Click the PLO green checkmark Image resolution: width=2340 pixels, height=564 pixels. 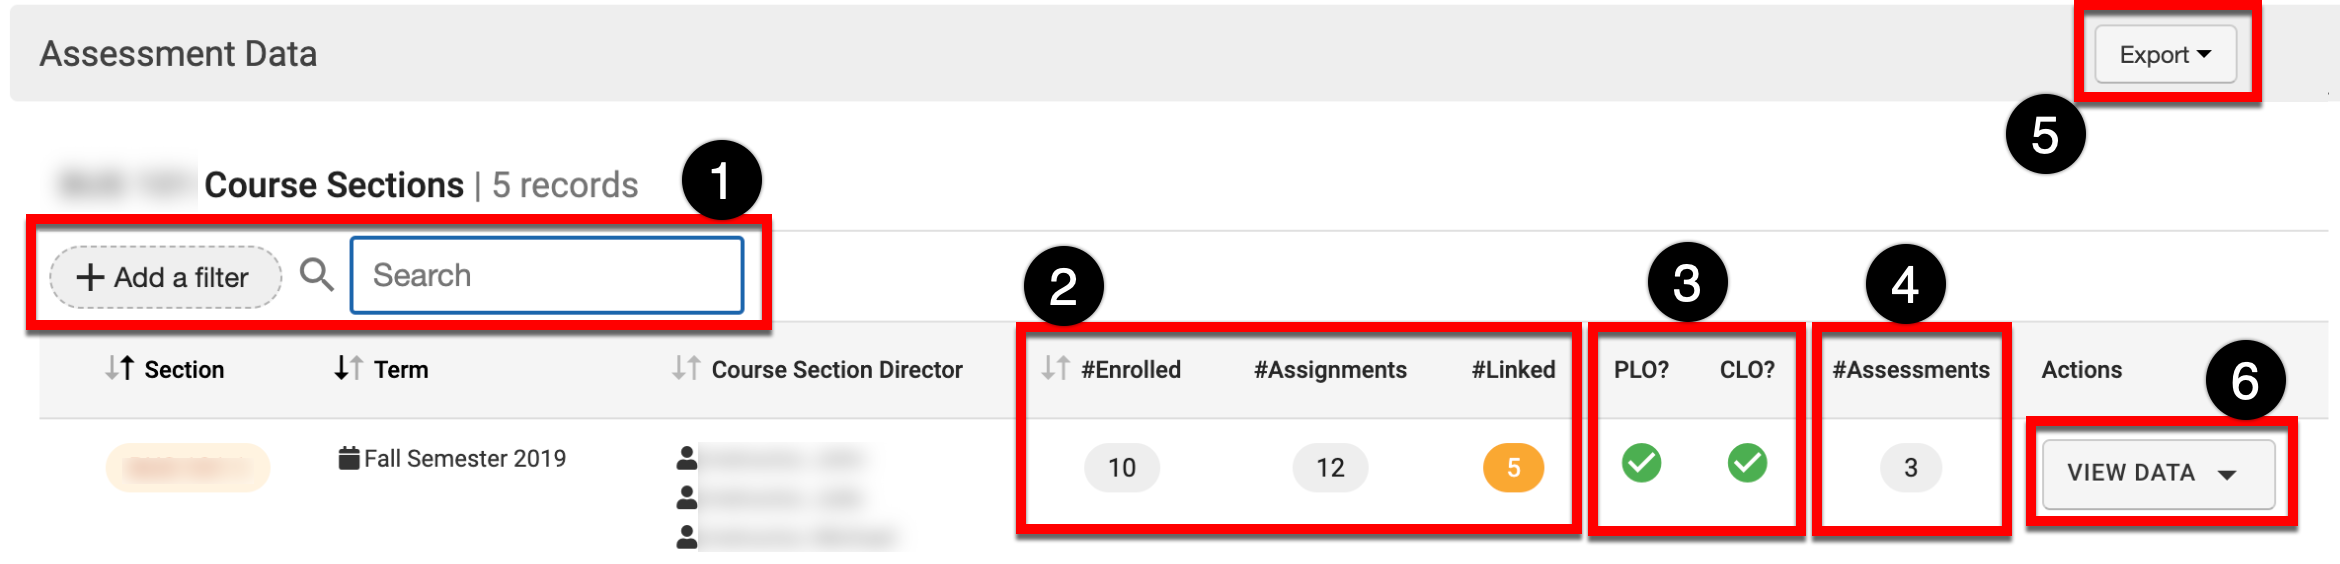[1641, 463]
